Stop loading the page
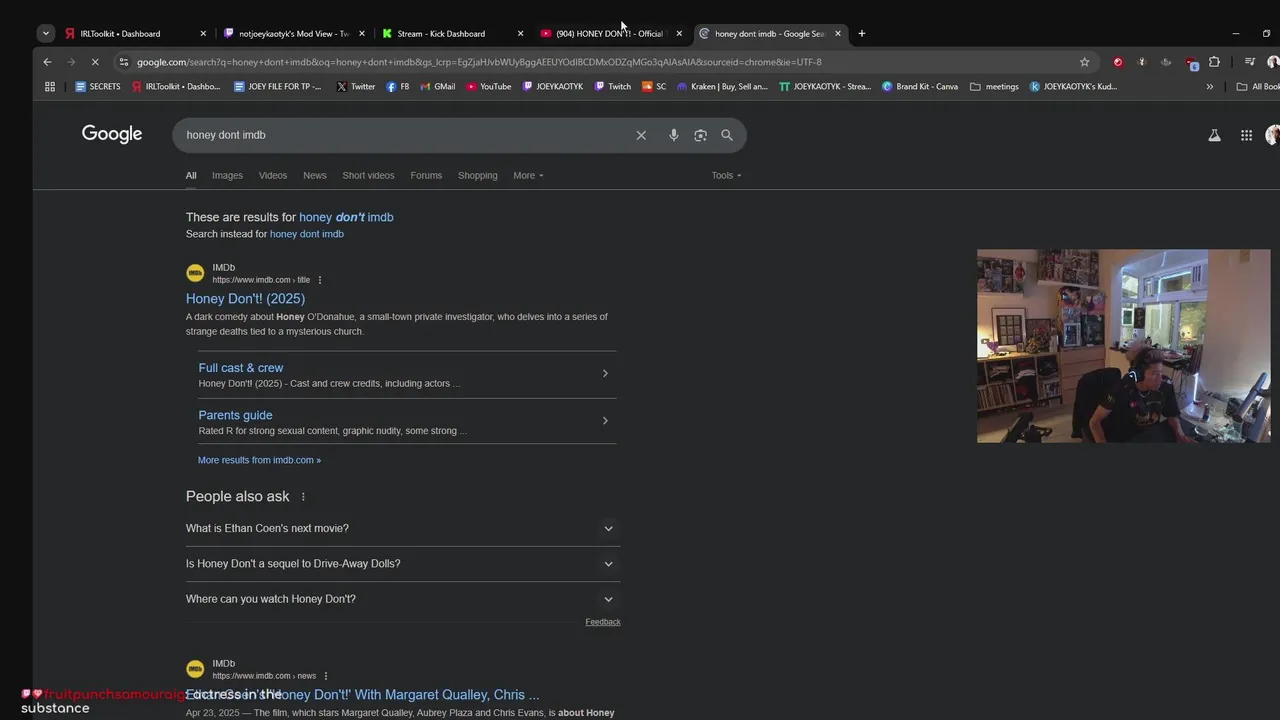This screenshot has height=720, width=1280. click(x=95, y=62)
